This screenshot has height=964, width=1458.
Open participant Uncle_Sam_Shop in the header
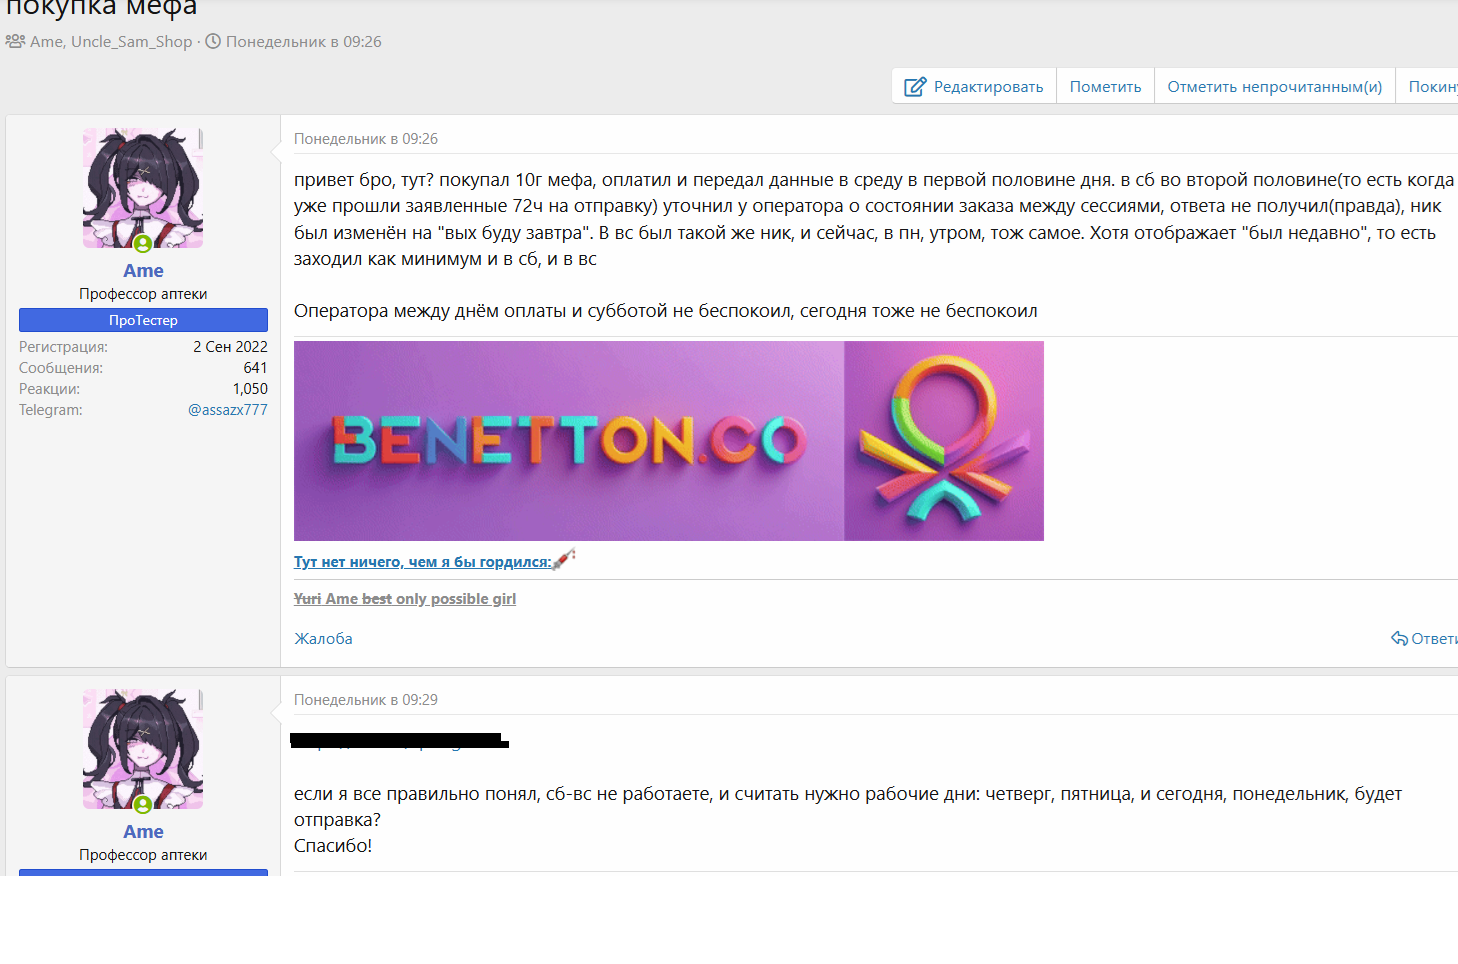[x=131, y=42]
